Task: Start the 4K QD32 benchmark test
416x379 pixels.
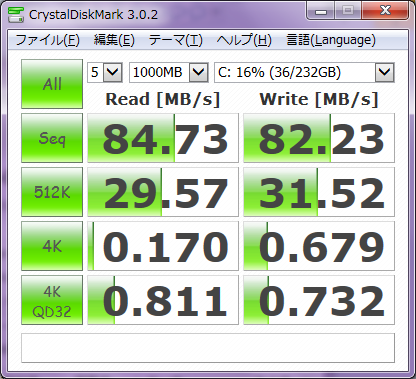Action: click(x=52, y=300)
